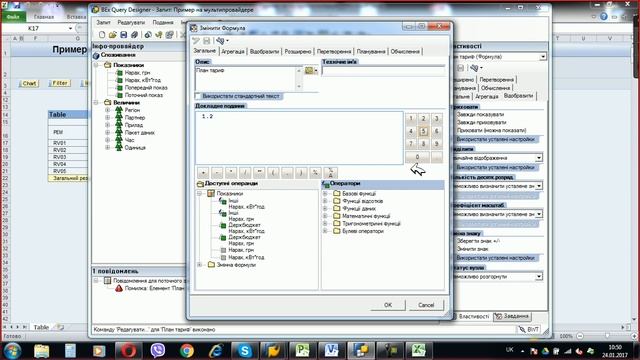
Task: Expand Функції даних operators folder
Action: [x=325, y=209]
